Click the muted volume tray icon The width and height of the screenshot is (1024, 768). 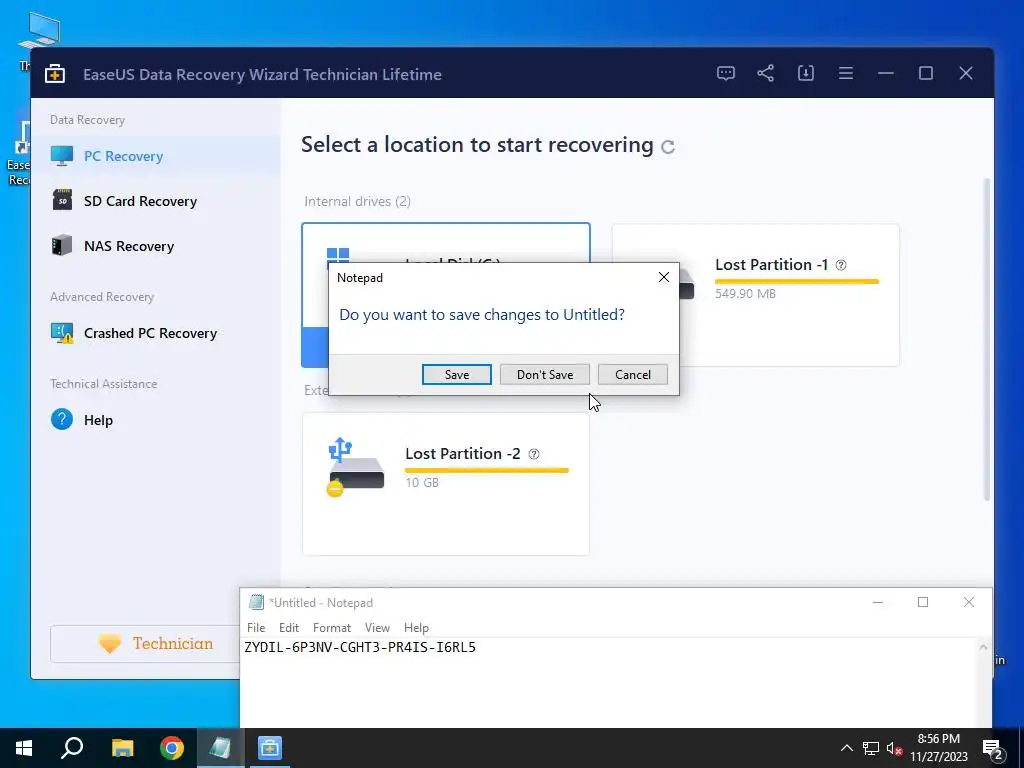(894, 748)
